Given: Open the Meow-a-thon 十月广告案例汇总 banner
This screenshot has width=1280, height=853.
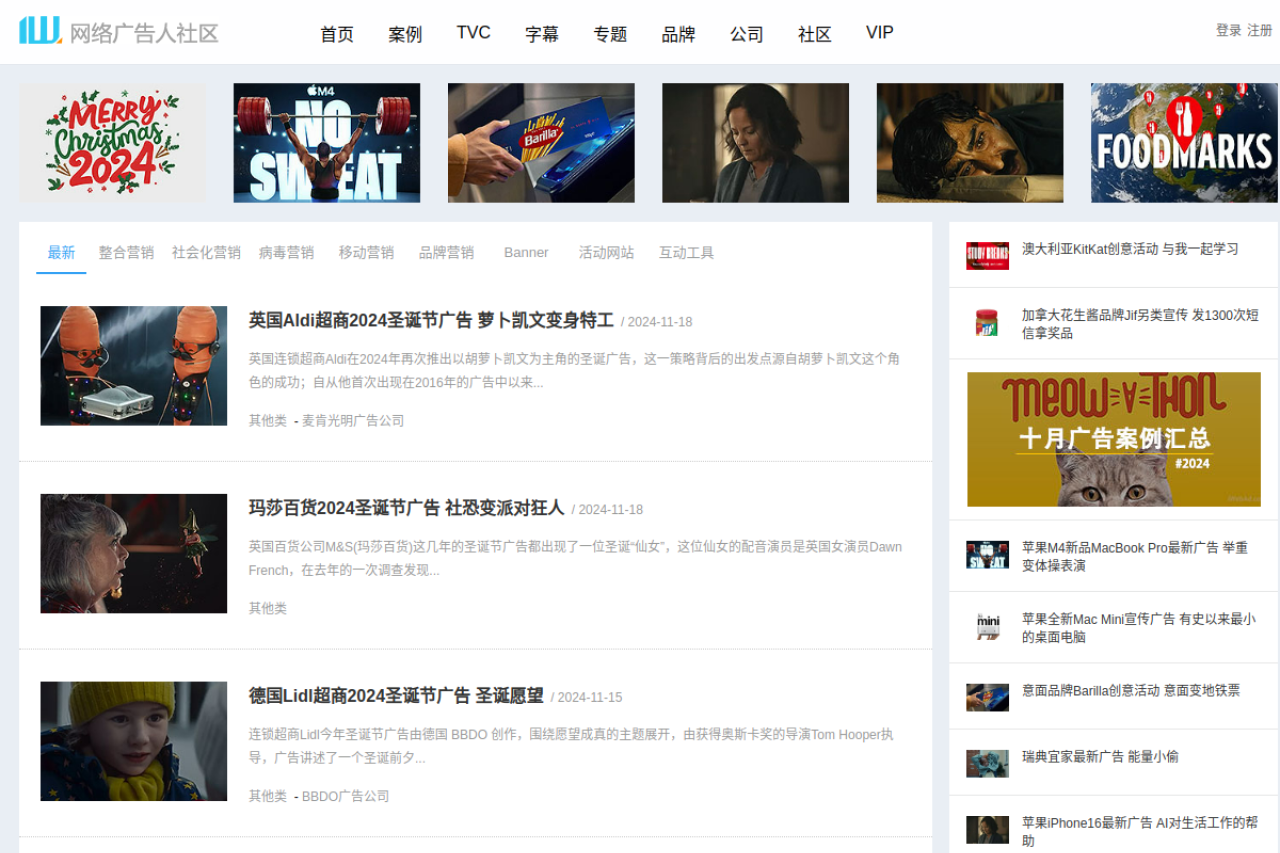Looking at the screenshot, I should pos(1114,439).
